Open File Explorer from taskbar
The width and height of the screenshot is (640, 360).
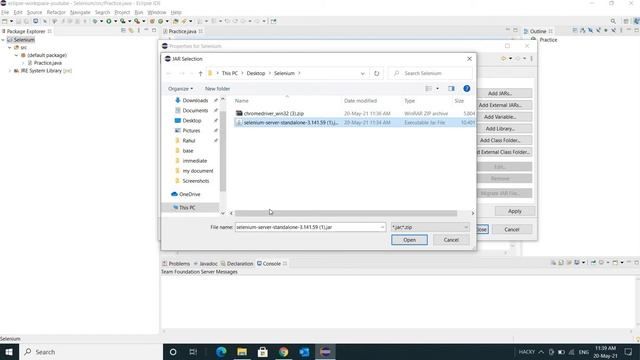[242, 352]
